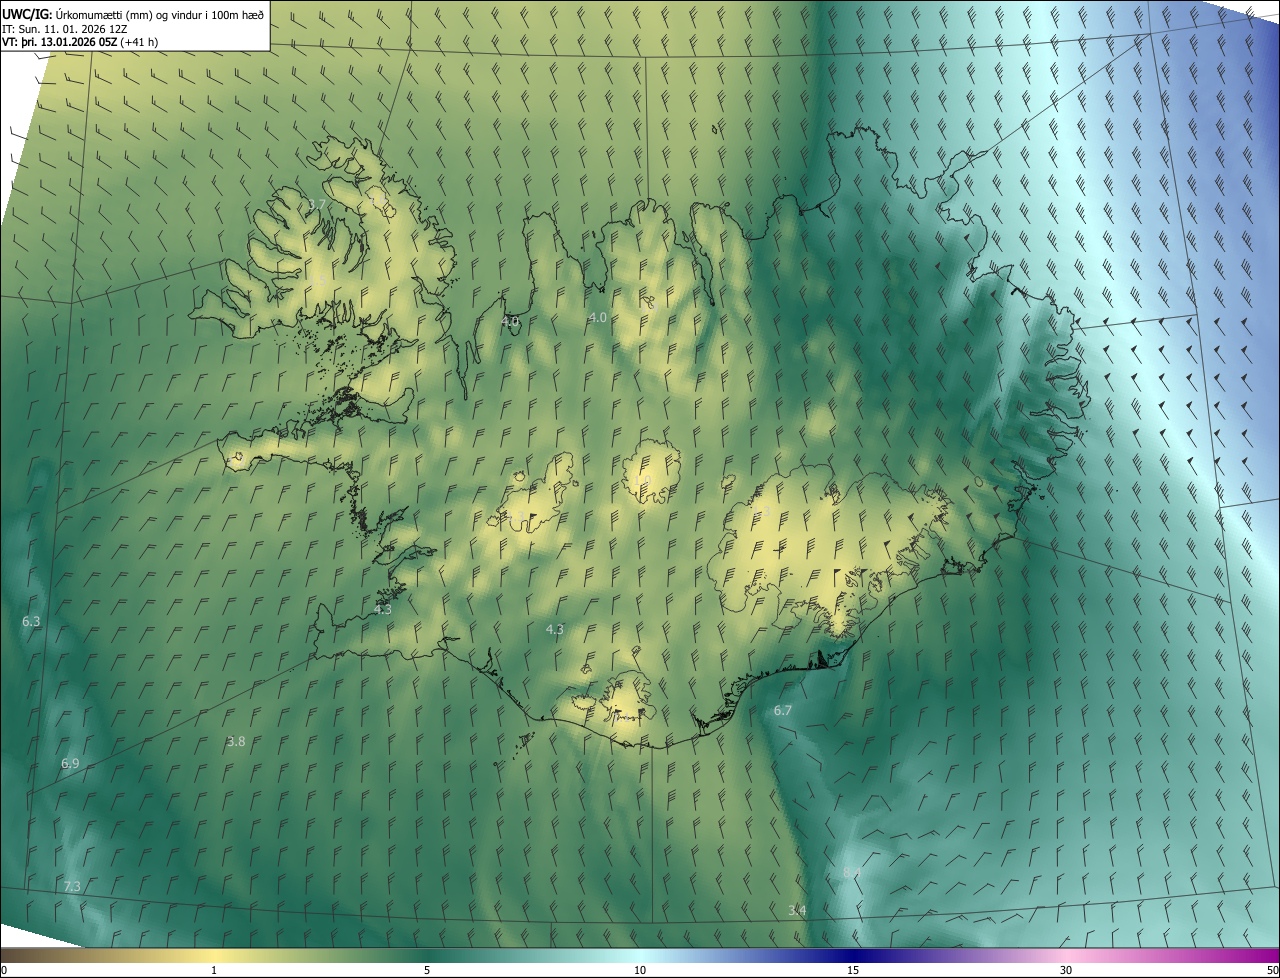Click the 3.7 value label on the map
The image size is (1280, 978).
tap(317, 204)
